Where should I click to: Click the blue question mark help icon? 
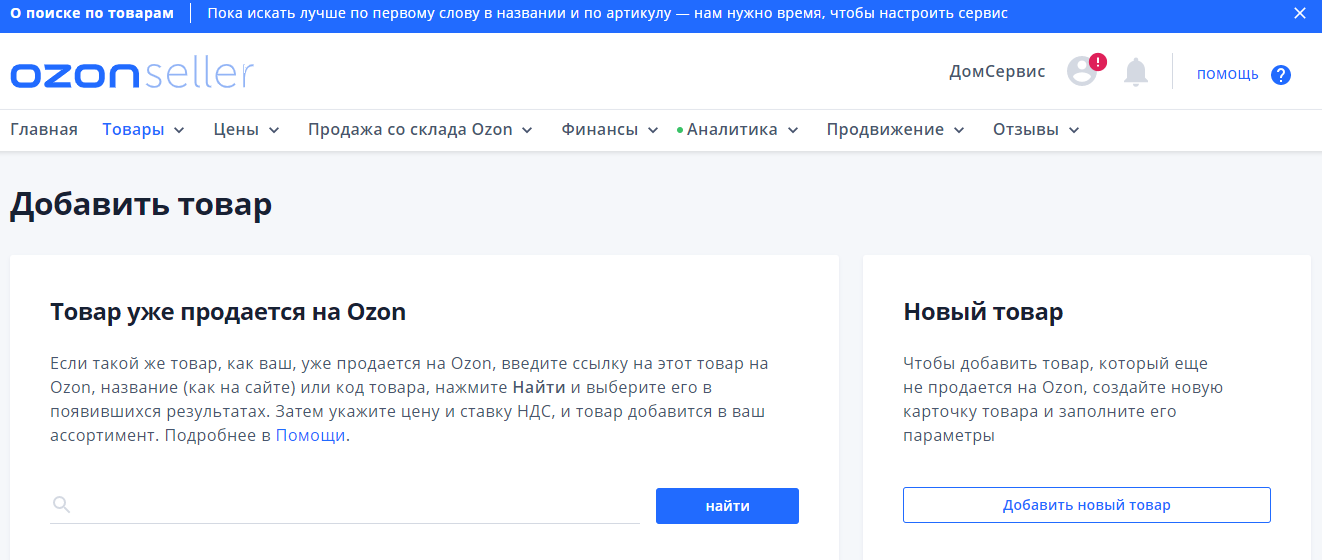tap(1281, 75)
